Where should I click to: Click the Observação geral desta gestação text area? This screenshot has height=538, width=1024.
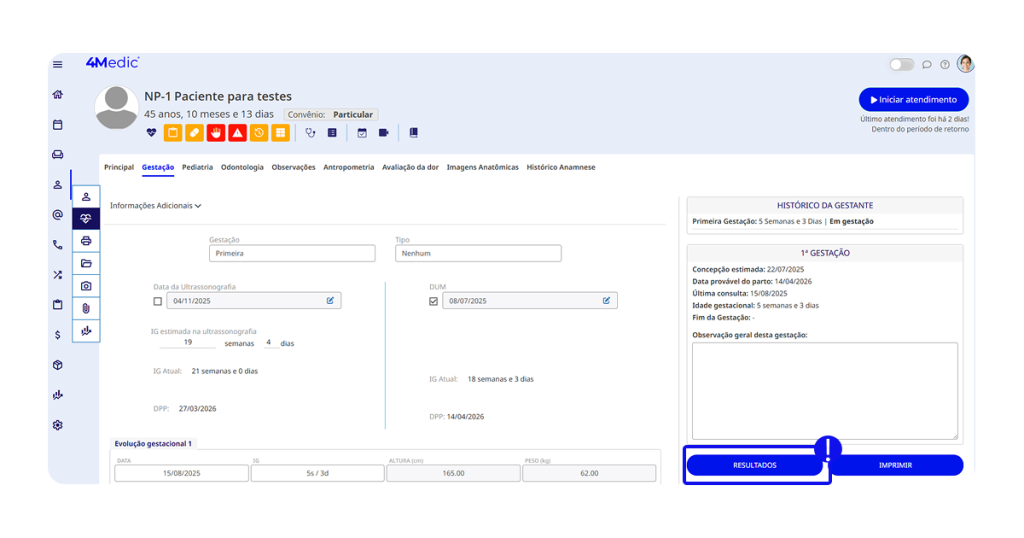coord(824,390)
